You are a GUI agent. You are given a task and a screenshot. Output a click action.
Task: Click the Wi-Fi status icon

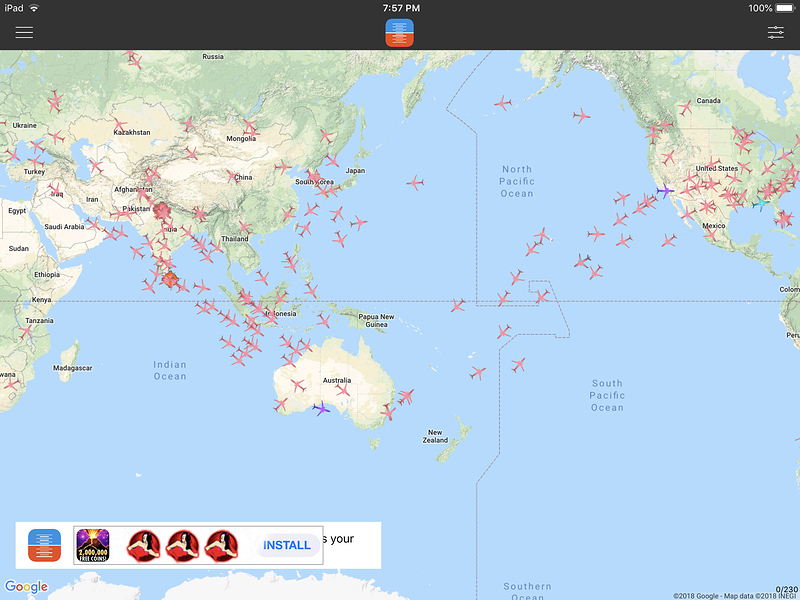point(34,8)
